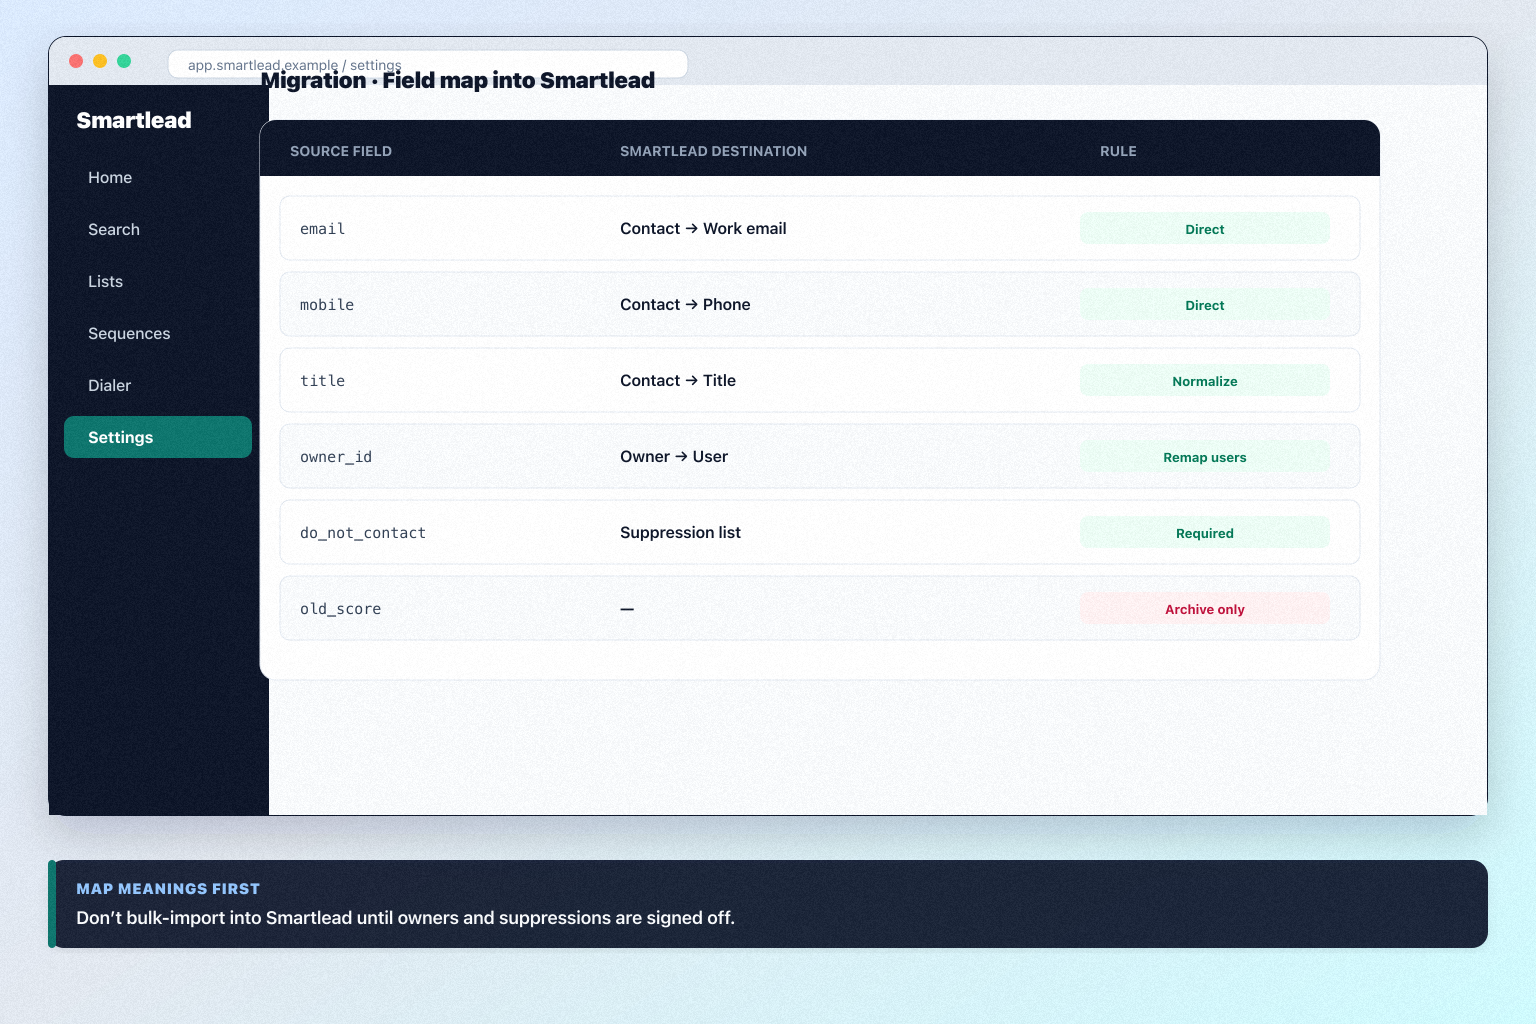The height and width of the screenshot is (1024, 1536).
Task: Close the window with the red button
Action: [x=76, y=61]
